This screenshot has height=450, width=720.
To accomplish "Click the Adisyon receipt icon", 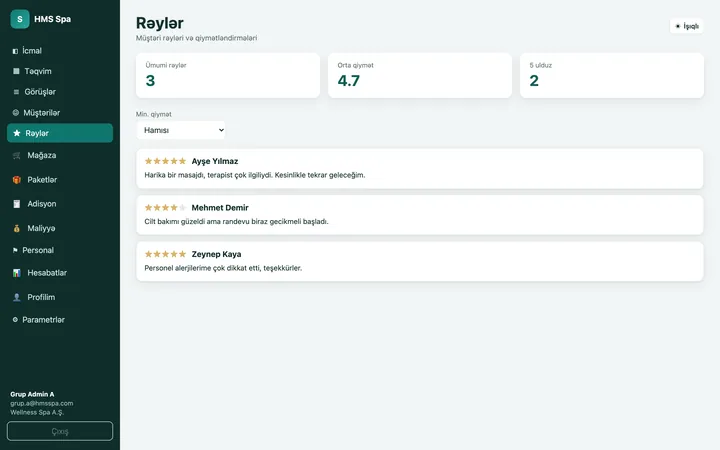I will click(17, 204).
